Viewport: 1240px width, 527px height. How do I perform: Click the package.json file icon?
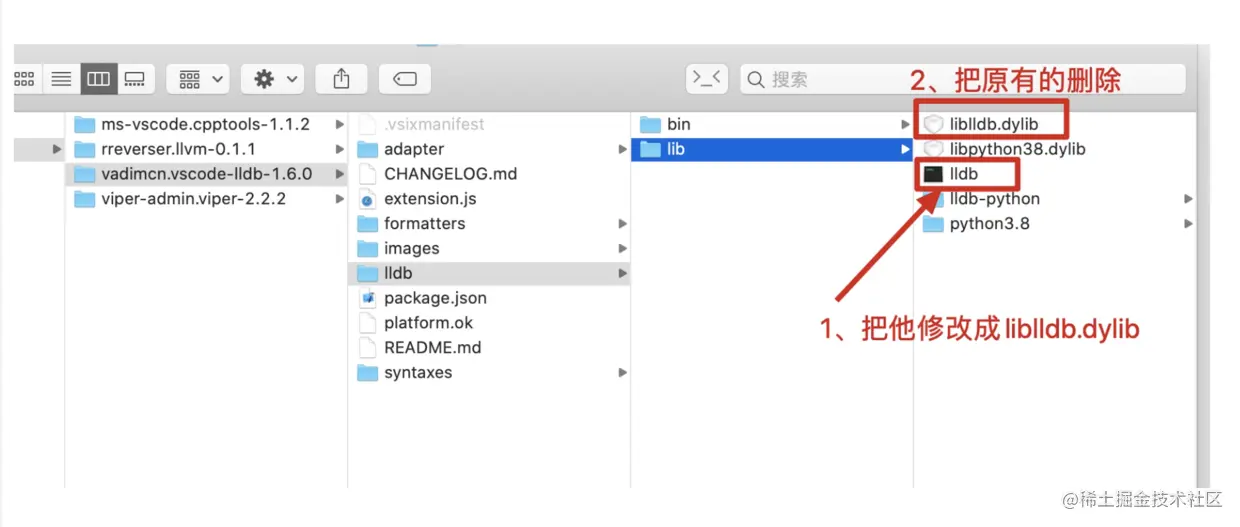367,298
